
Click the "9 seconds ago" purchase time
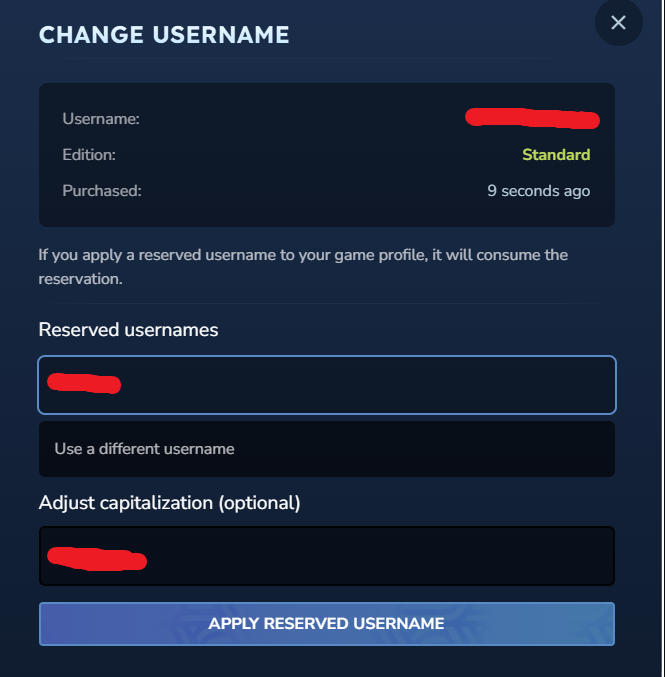[x=538, y=190]
